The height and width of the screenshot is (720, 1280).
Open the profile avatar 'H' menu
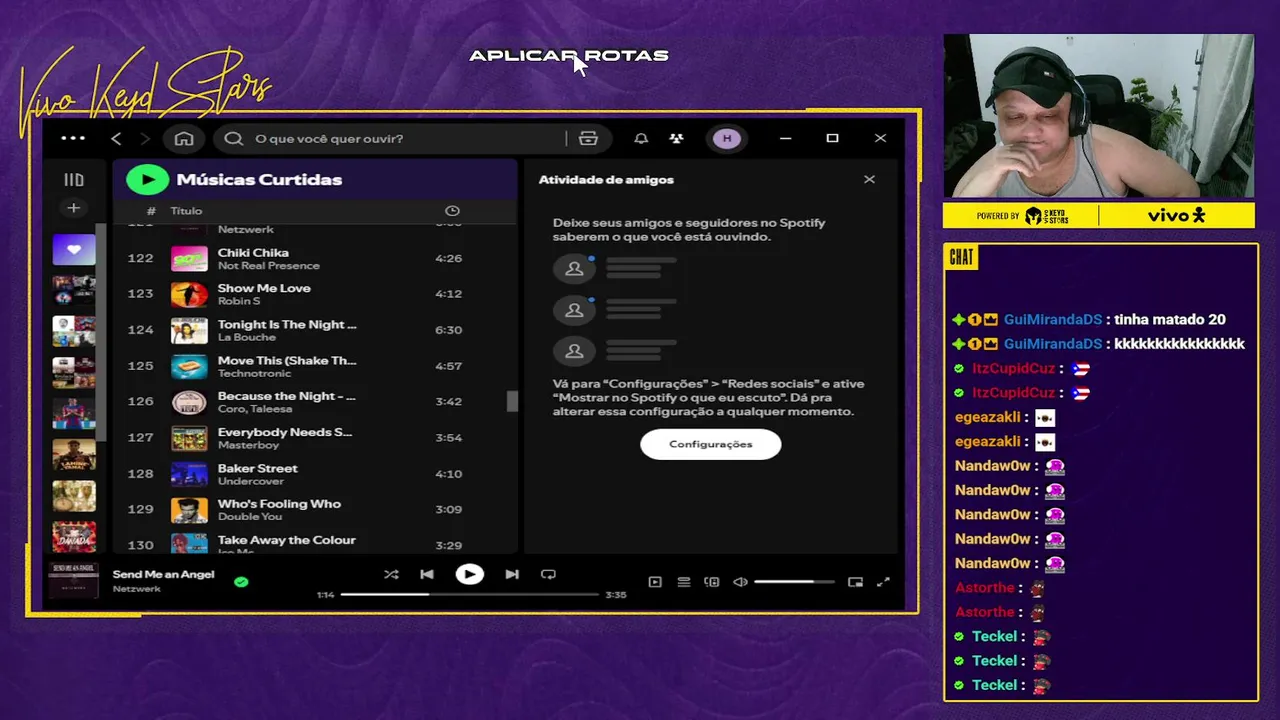point(727,138)
